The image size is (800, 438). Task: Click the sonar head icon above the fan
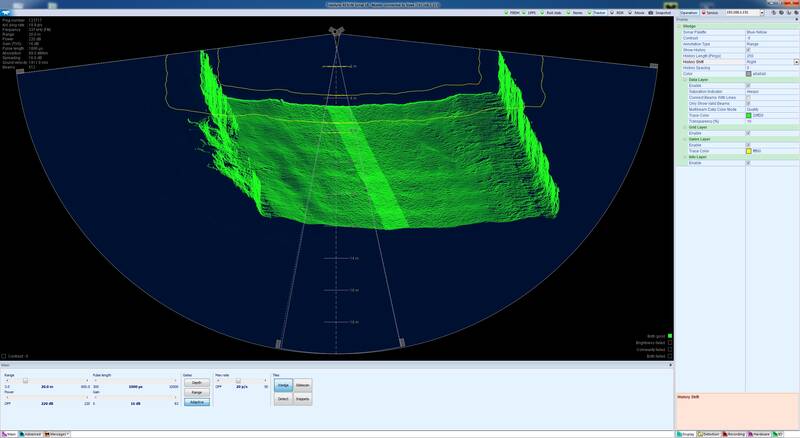(336, 31)
